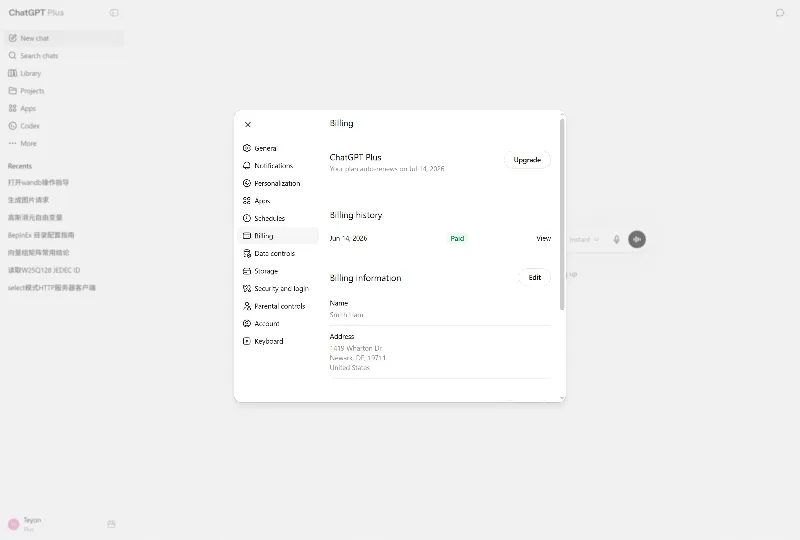Open Apps tab in settings dialog
Viewport: 800px width, 540px height.
pyautogui.click(x=278, y=201)
